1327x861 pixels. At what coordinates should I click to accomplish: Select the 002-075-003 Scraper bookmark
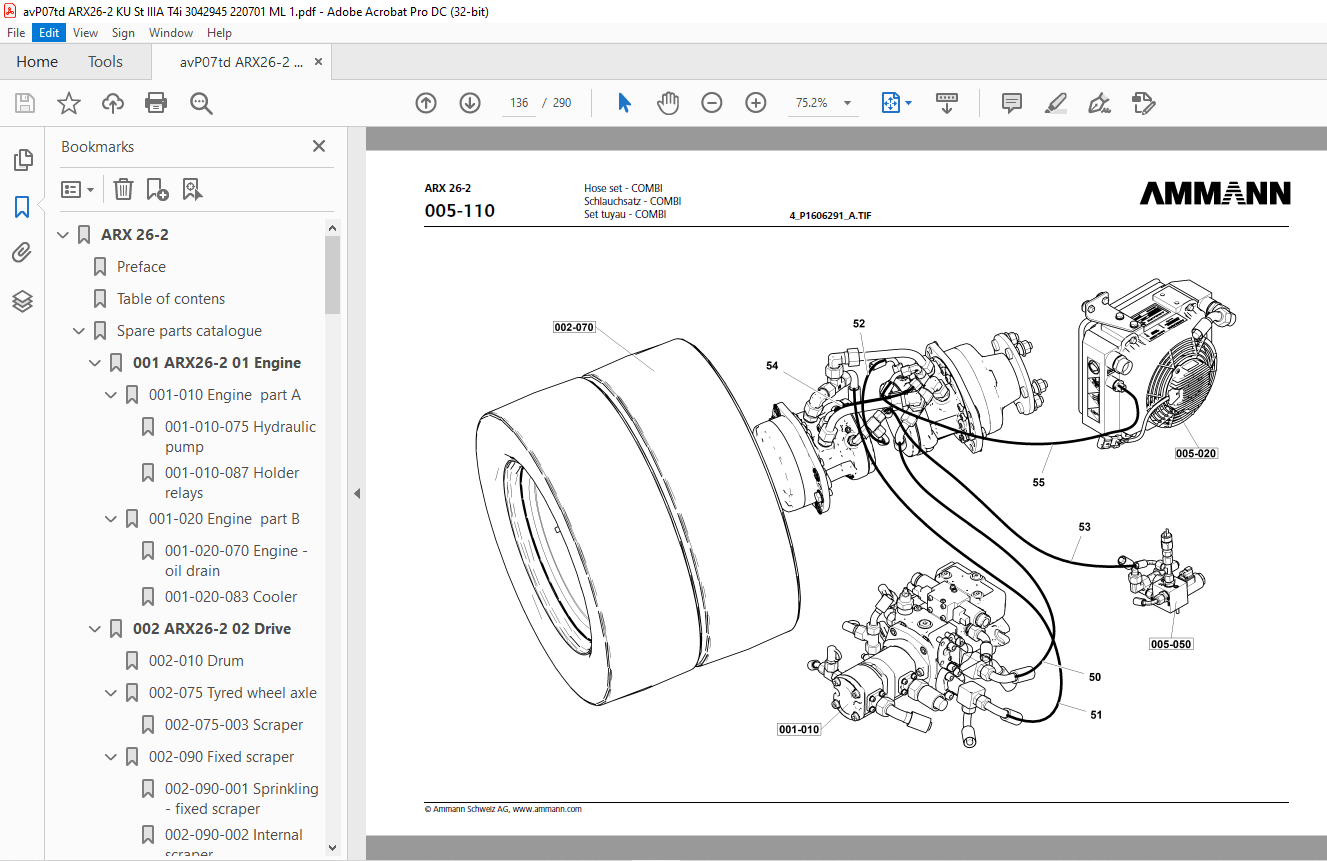coord(234,725)
